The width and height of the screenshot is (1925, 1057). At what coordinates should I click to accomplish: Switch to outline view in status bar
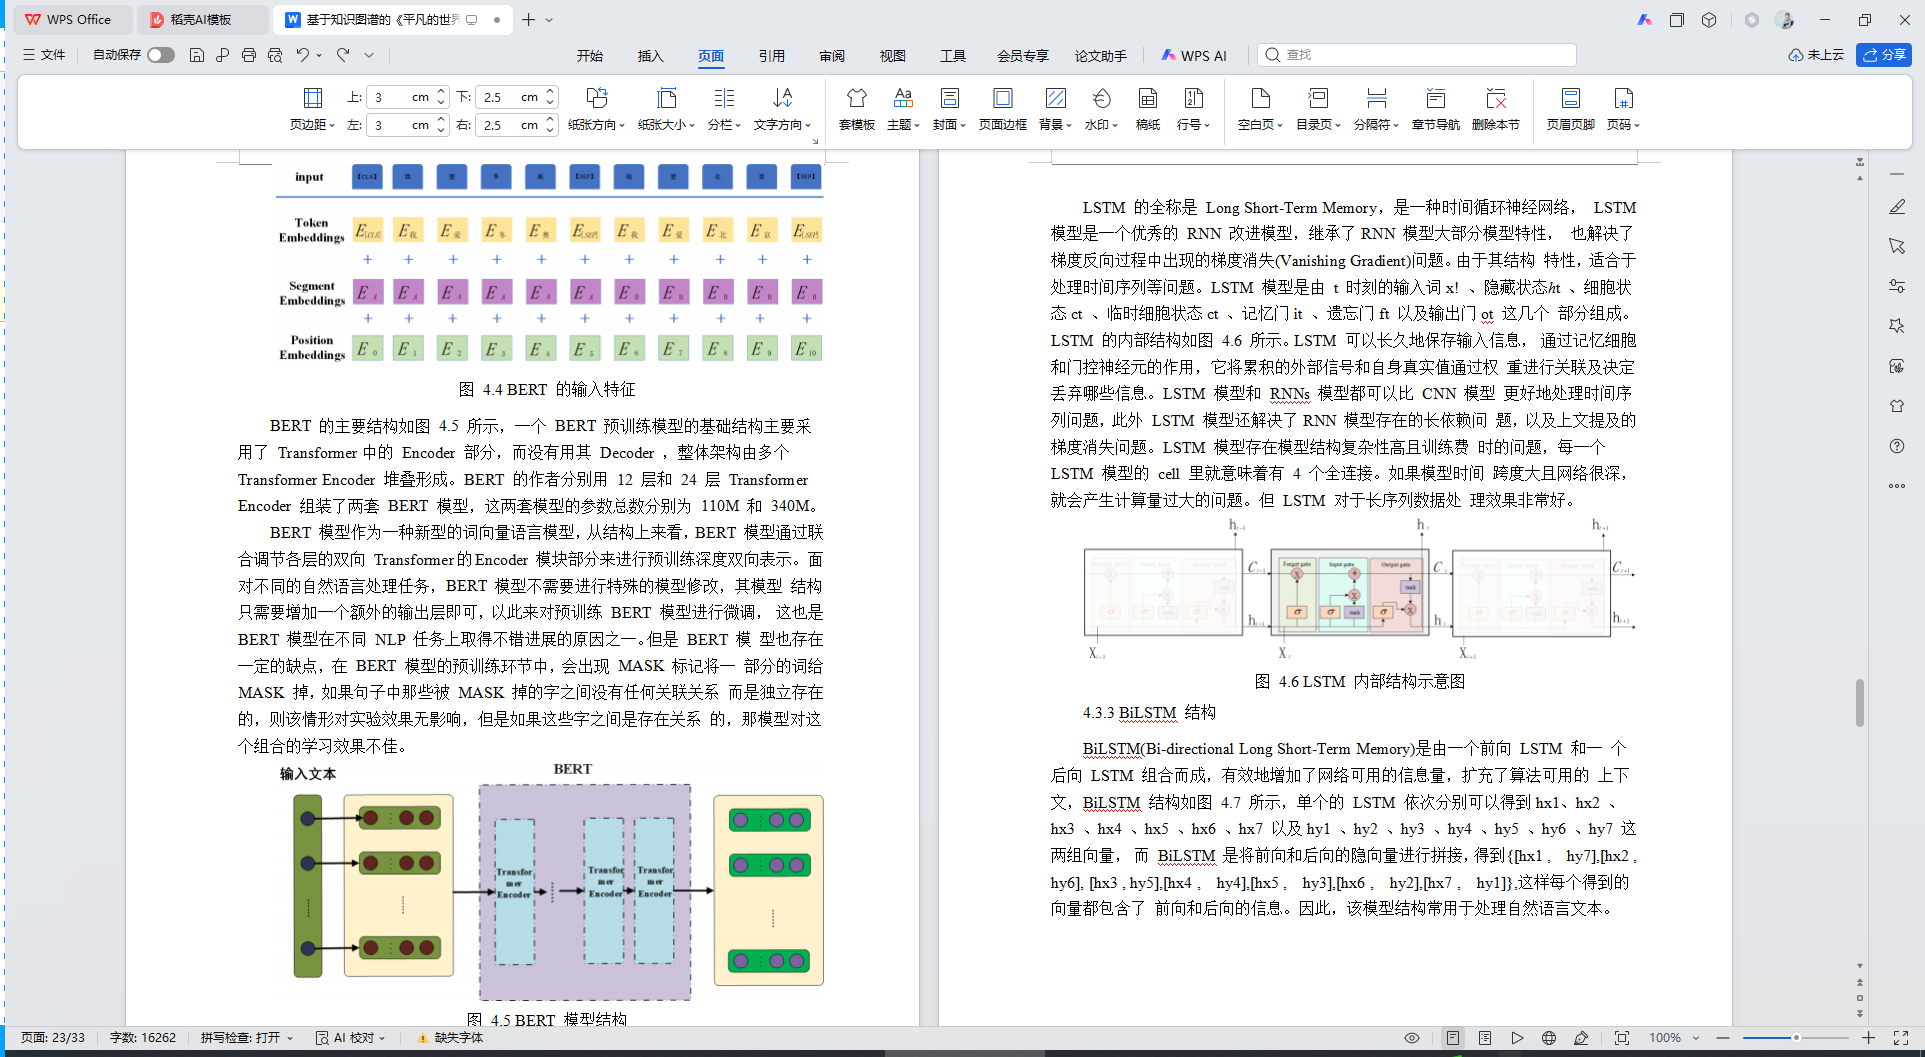1485,1038
